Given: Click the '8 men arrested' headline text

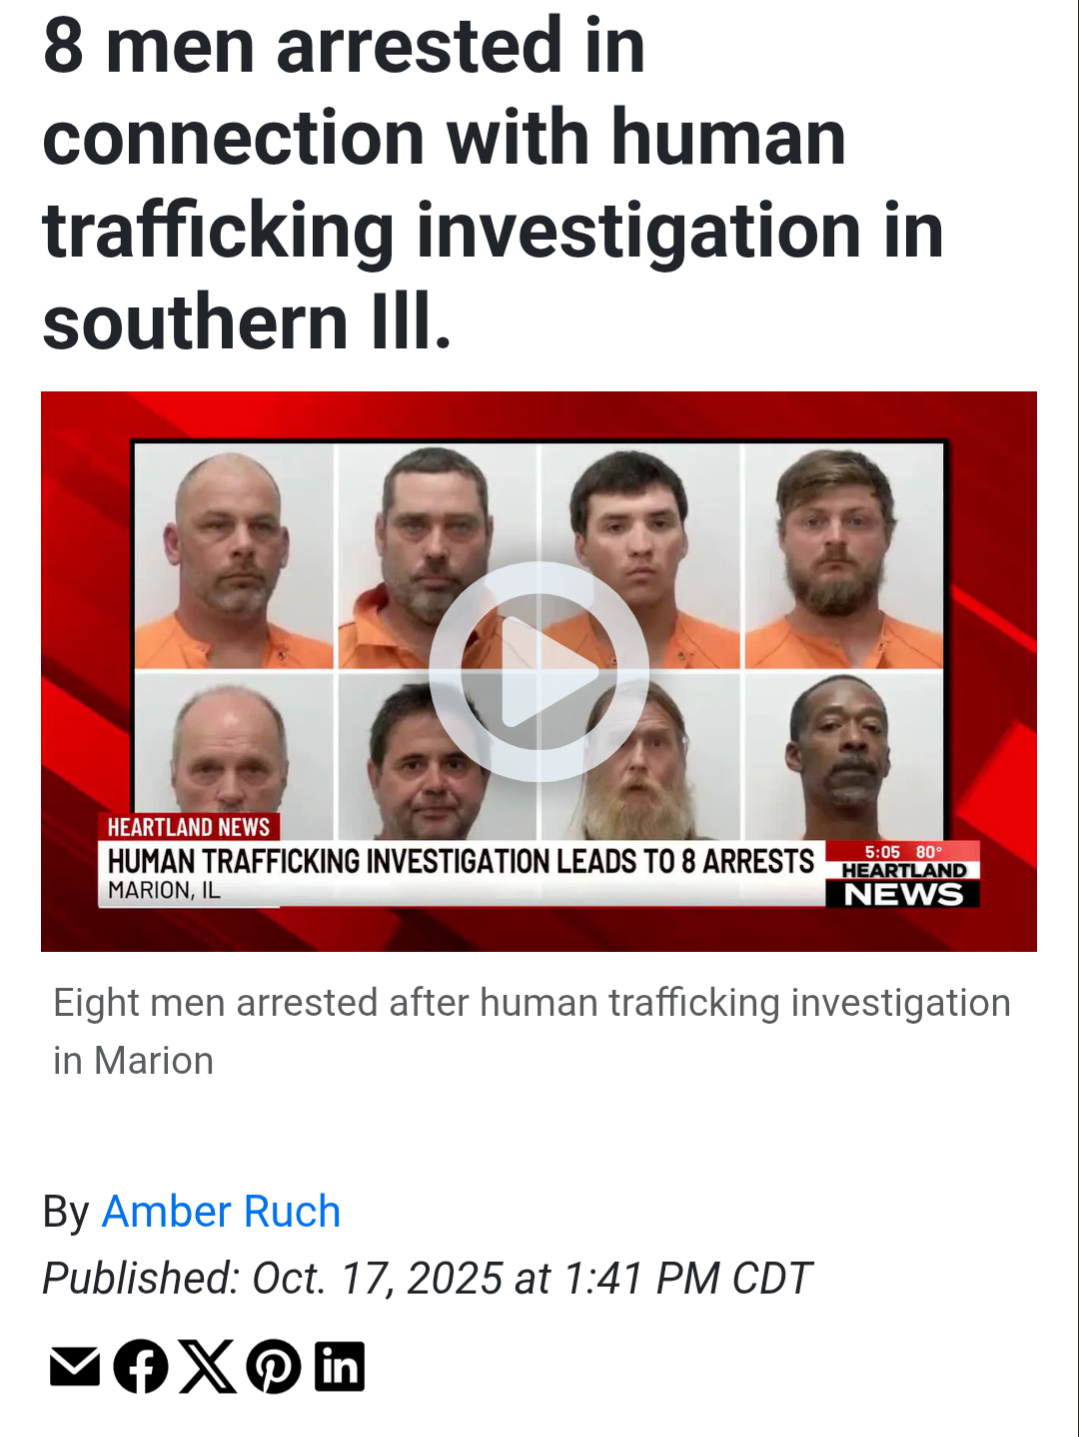Looking at the screenshot, I should (493, 184).
